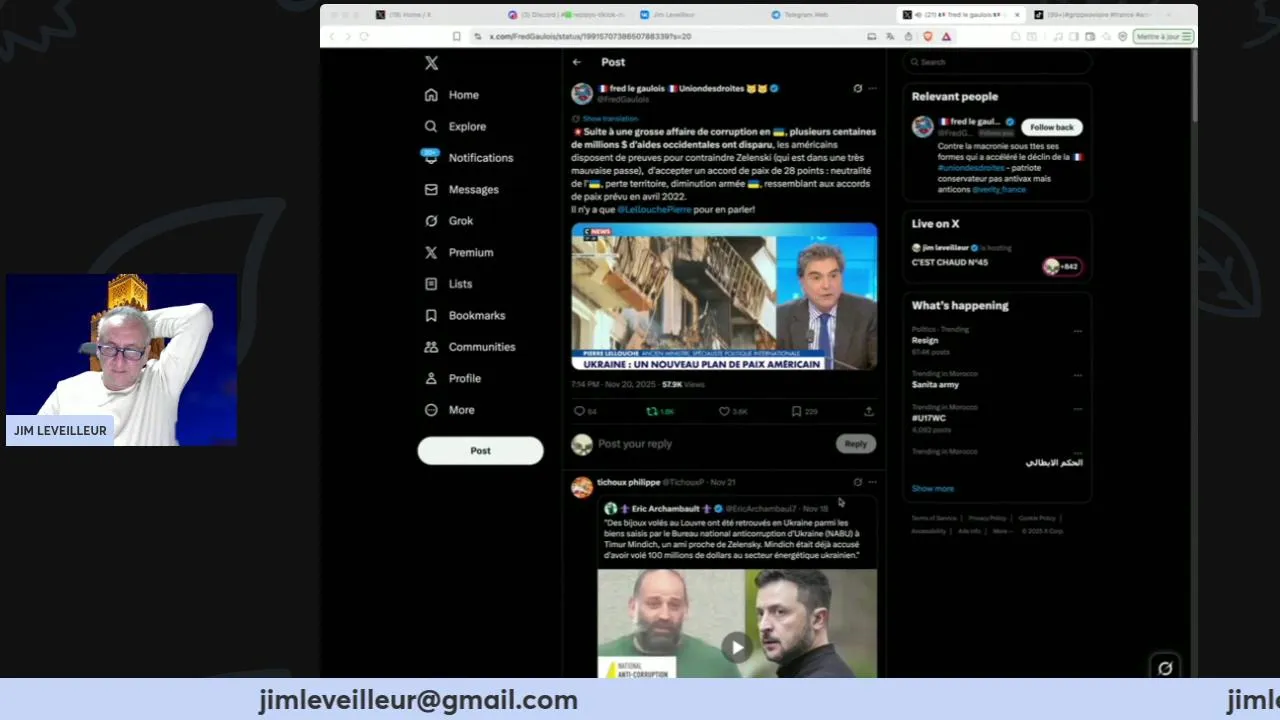Open Explore in the sidebar
This screenshot has width=1280, height=720.
pos(455,127)
